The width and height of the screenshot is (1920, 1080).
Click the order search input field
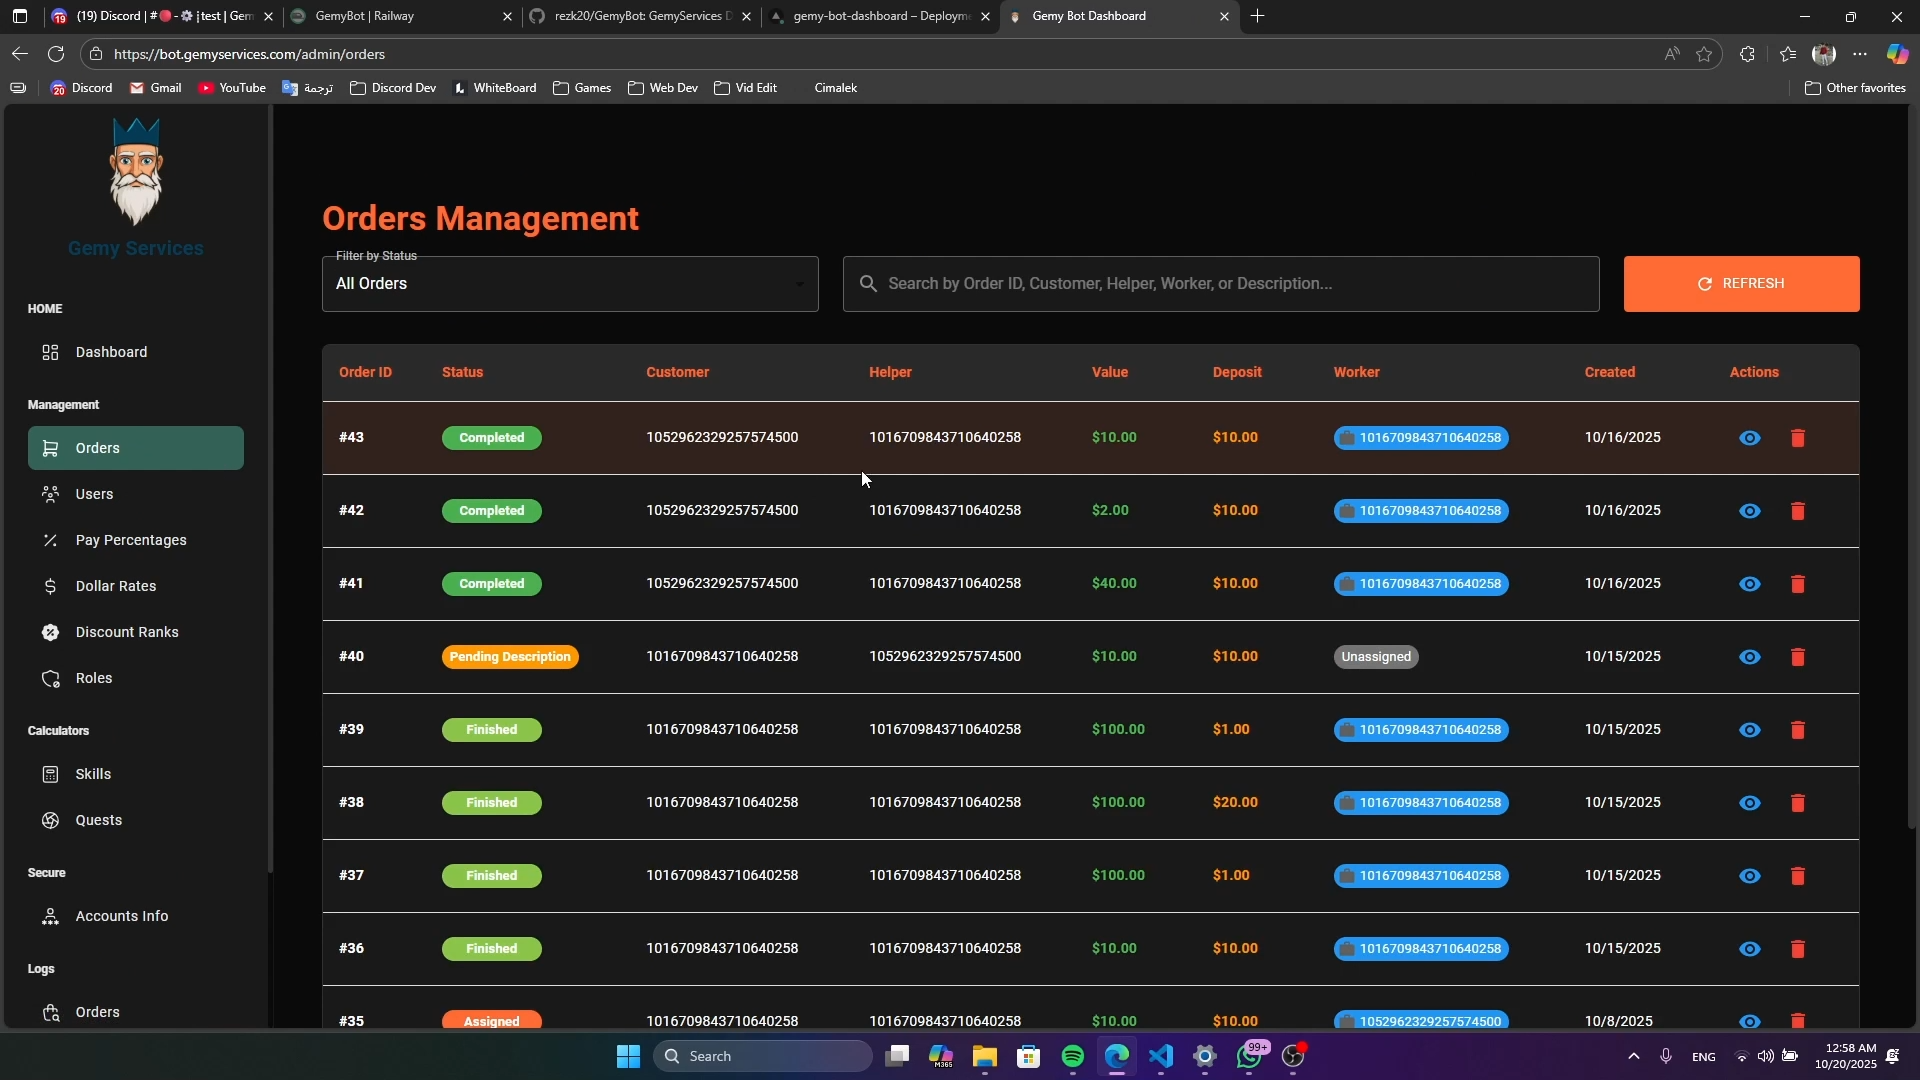(x=1220, y=284)
